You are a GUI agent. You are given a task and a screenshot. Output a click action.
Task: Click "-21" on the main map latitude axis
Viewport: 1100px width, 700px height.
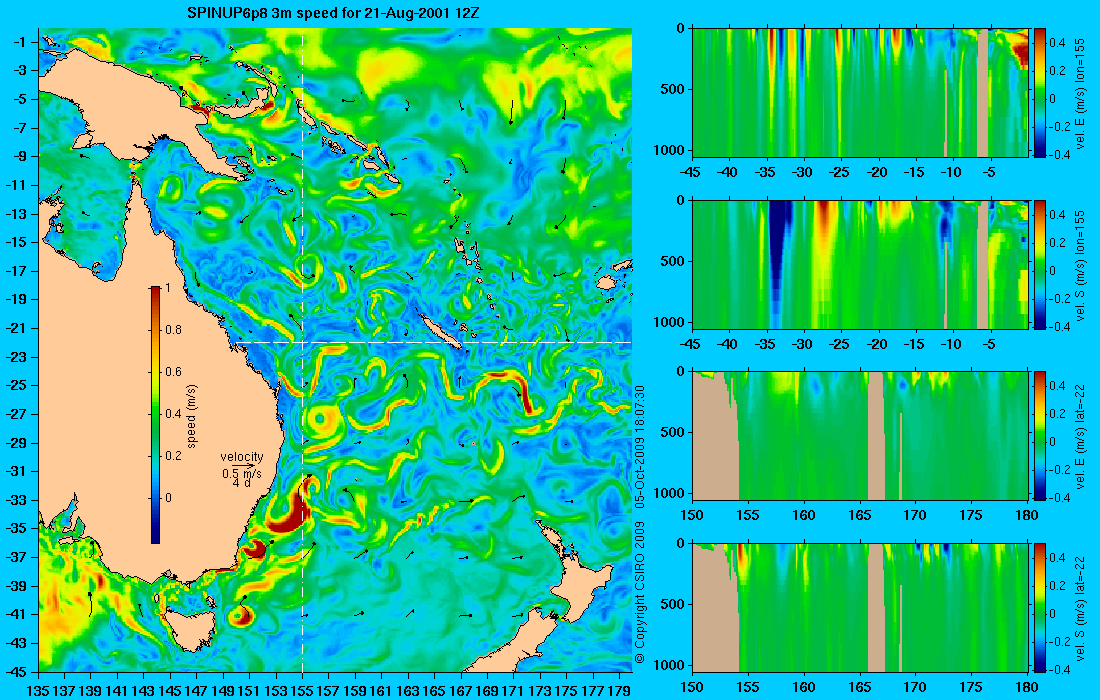pos(15,328)
